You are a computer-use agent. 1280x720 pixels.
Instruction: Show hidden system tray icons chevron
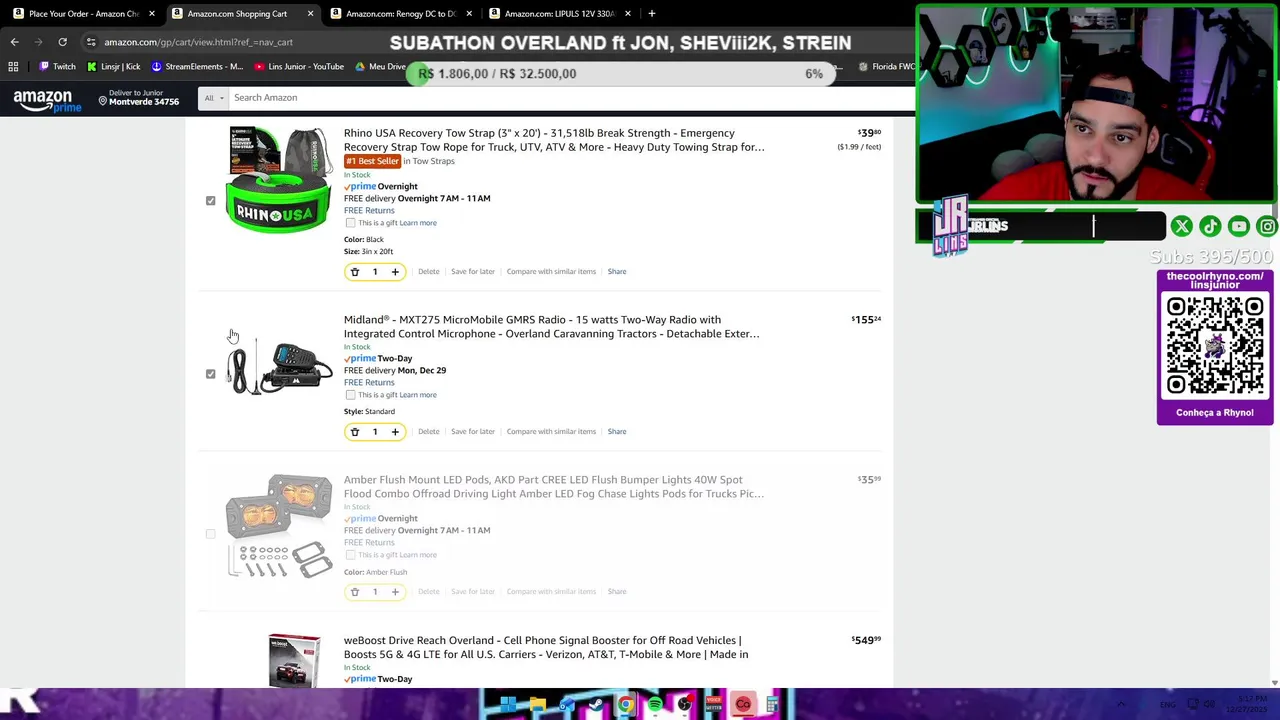click(1120, 704)
